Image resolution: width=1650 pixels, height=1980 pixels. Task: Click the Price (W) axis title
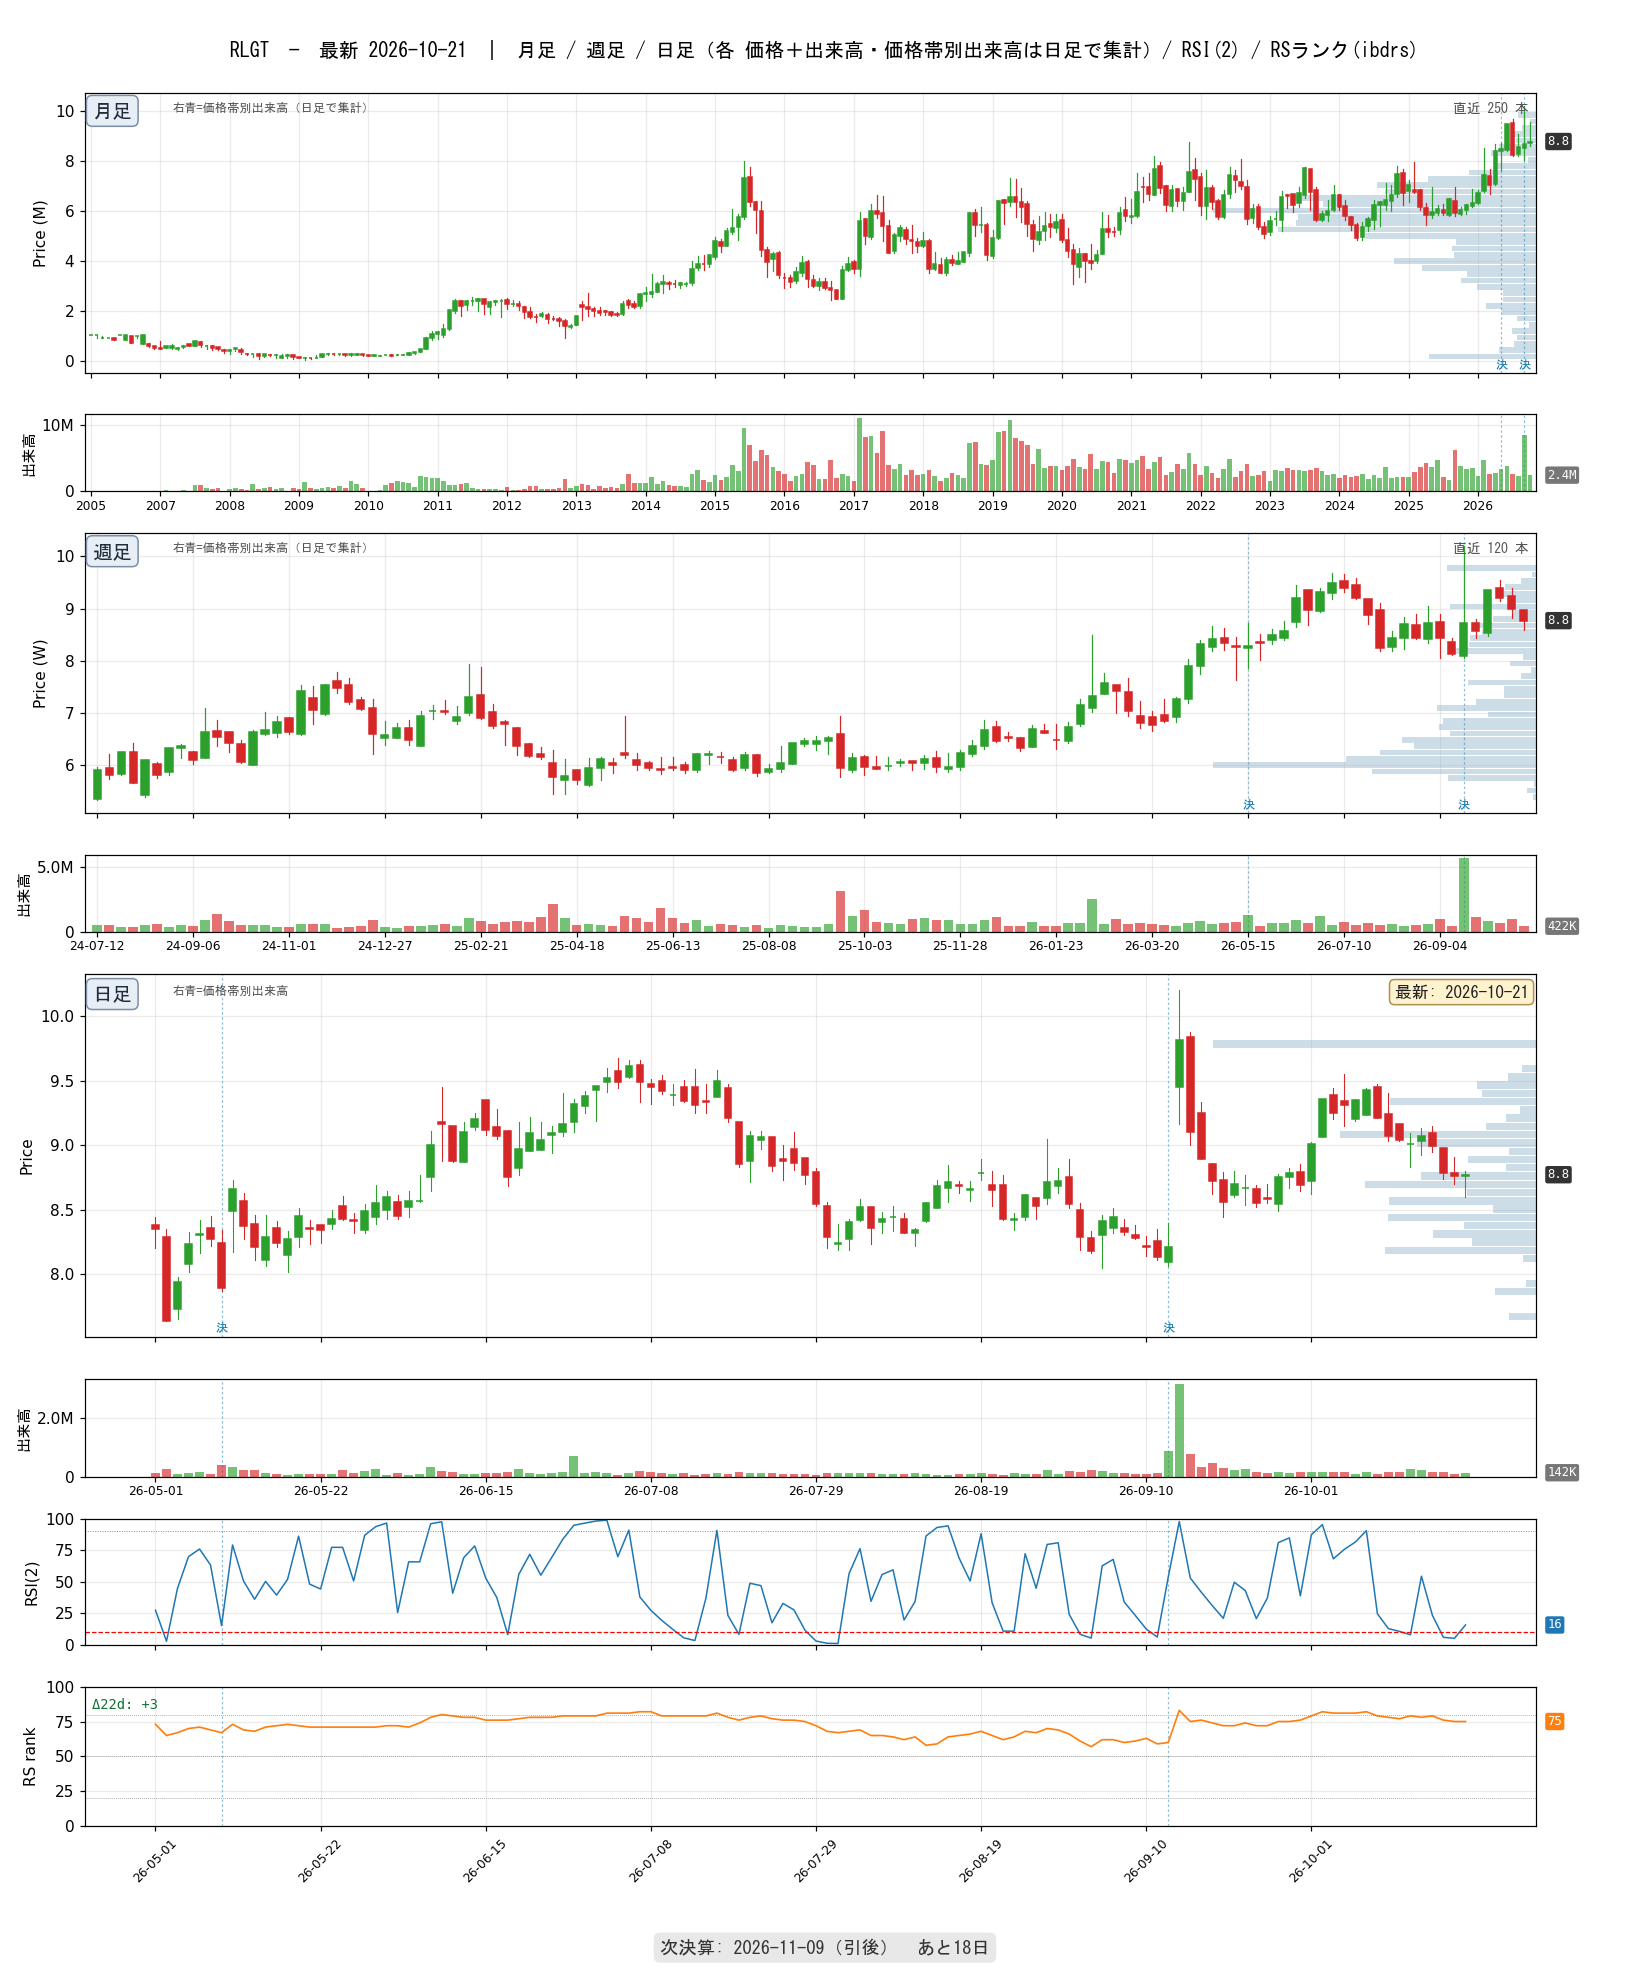coord(40,674)
